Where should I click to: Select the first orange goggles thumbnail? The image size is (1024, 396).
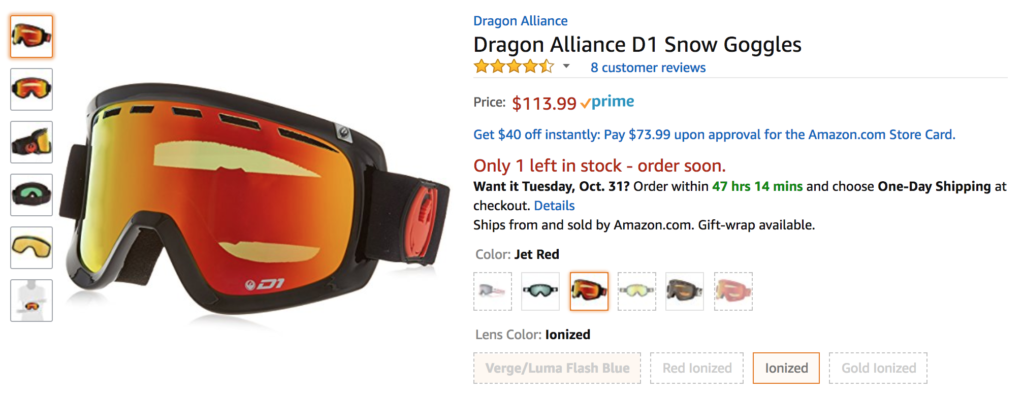point(31,36)
